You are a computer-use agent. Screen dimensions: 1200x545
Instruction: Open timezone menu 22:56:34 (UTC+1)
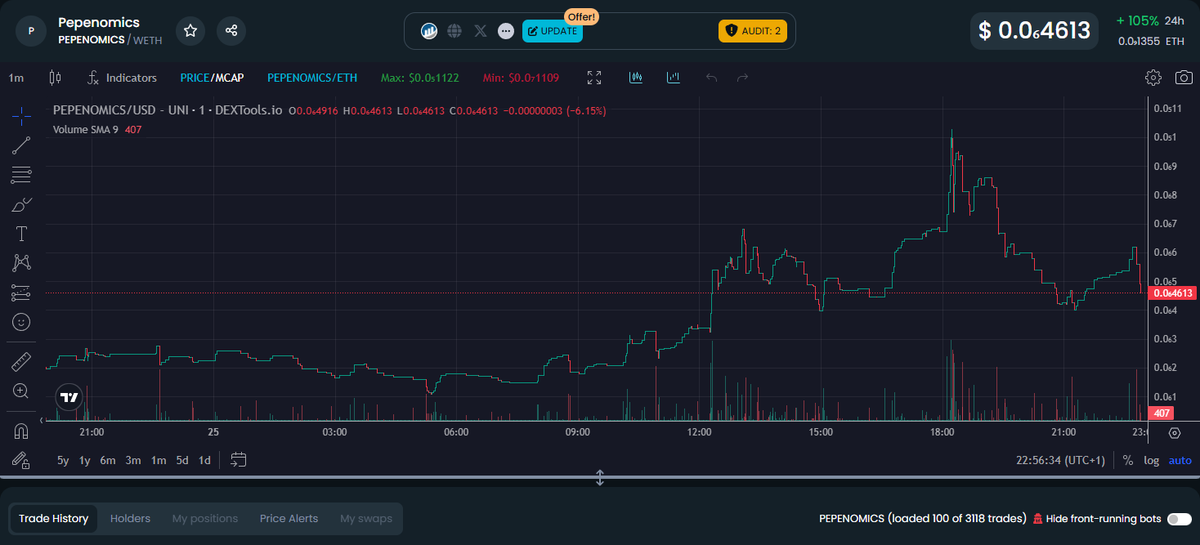tap(1060, 461)
